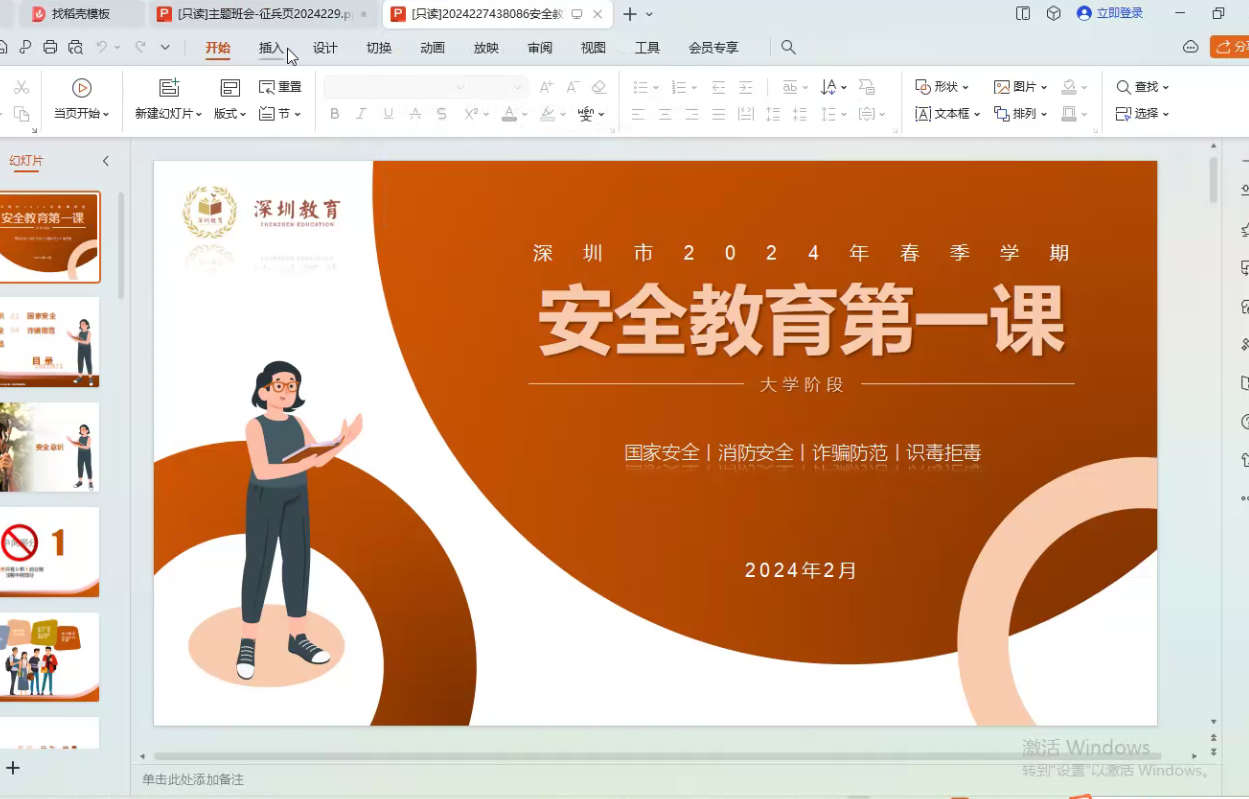This screenshot has width=1249, height=799.
Task: Click the 立即登录 login button
Action: (1110, 13)
